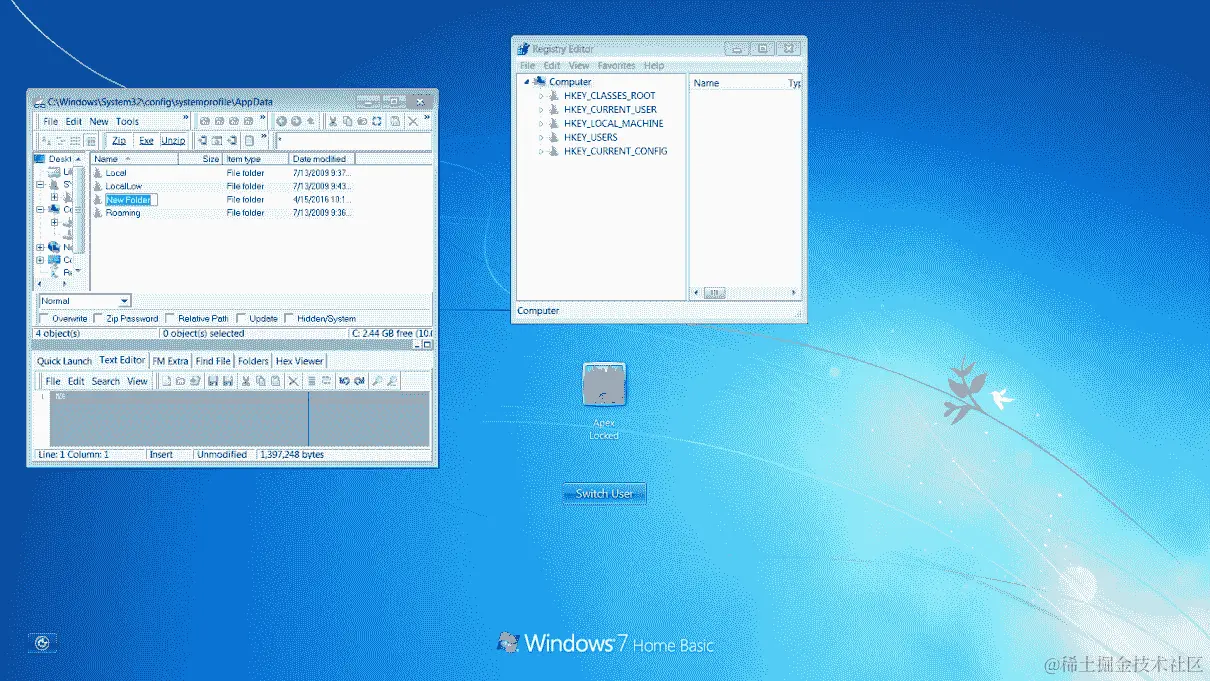Image resolution: width=1210 pixels, height=681 pixels.
Task: Expand HKEY_CURRENT_USER in Registry Editor
Action: click(x=541, y=110)
